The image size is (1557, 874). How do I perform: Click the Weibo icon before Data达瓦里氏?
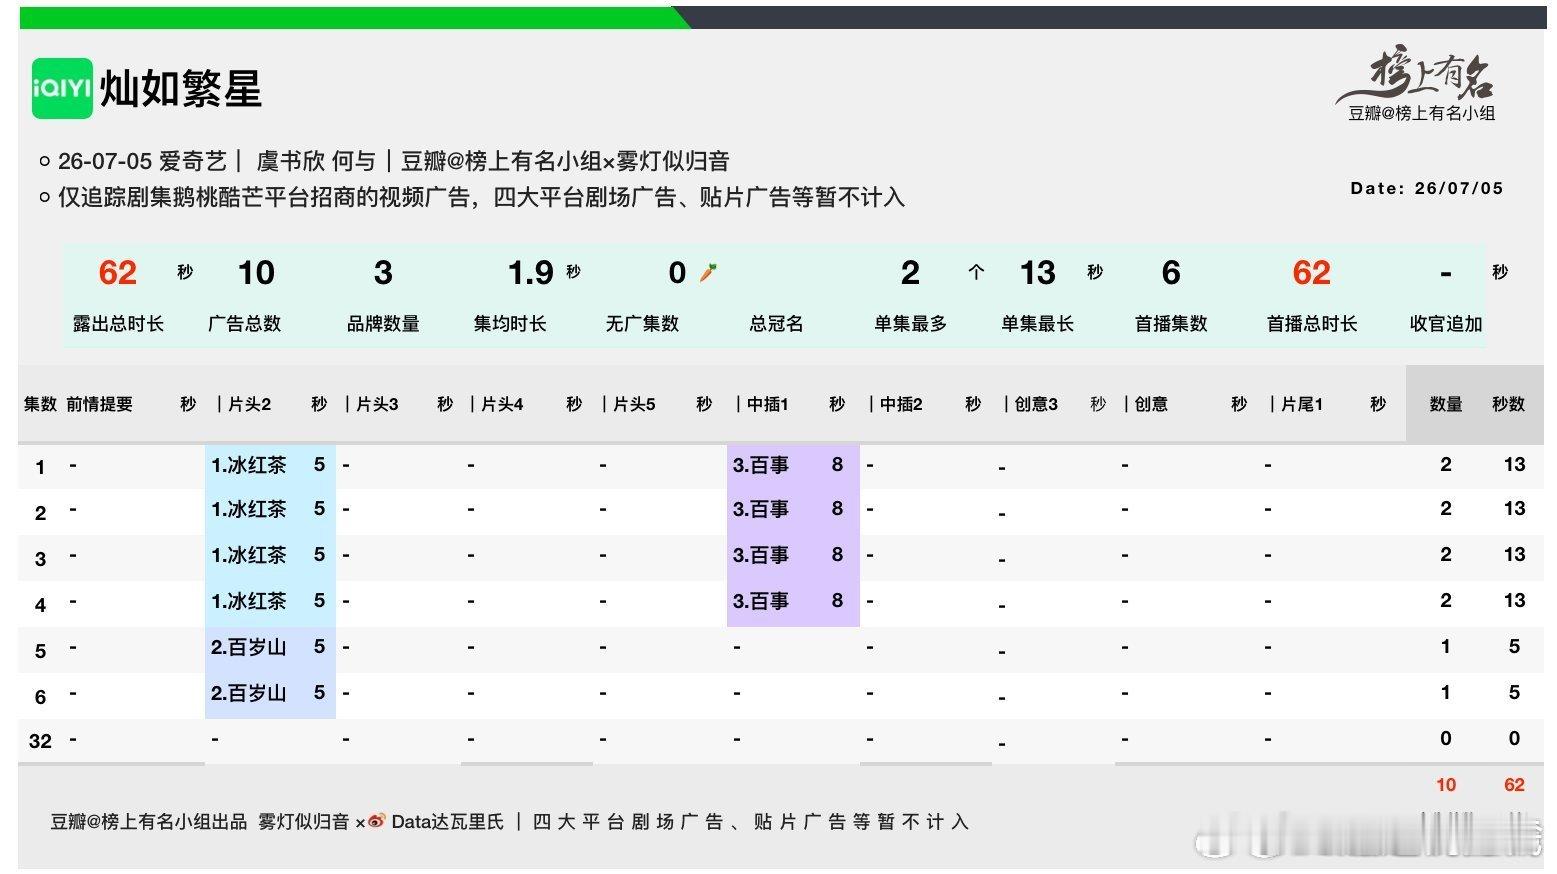(377, 822)
